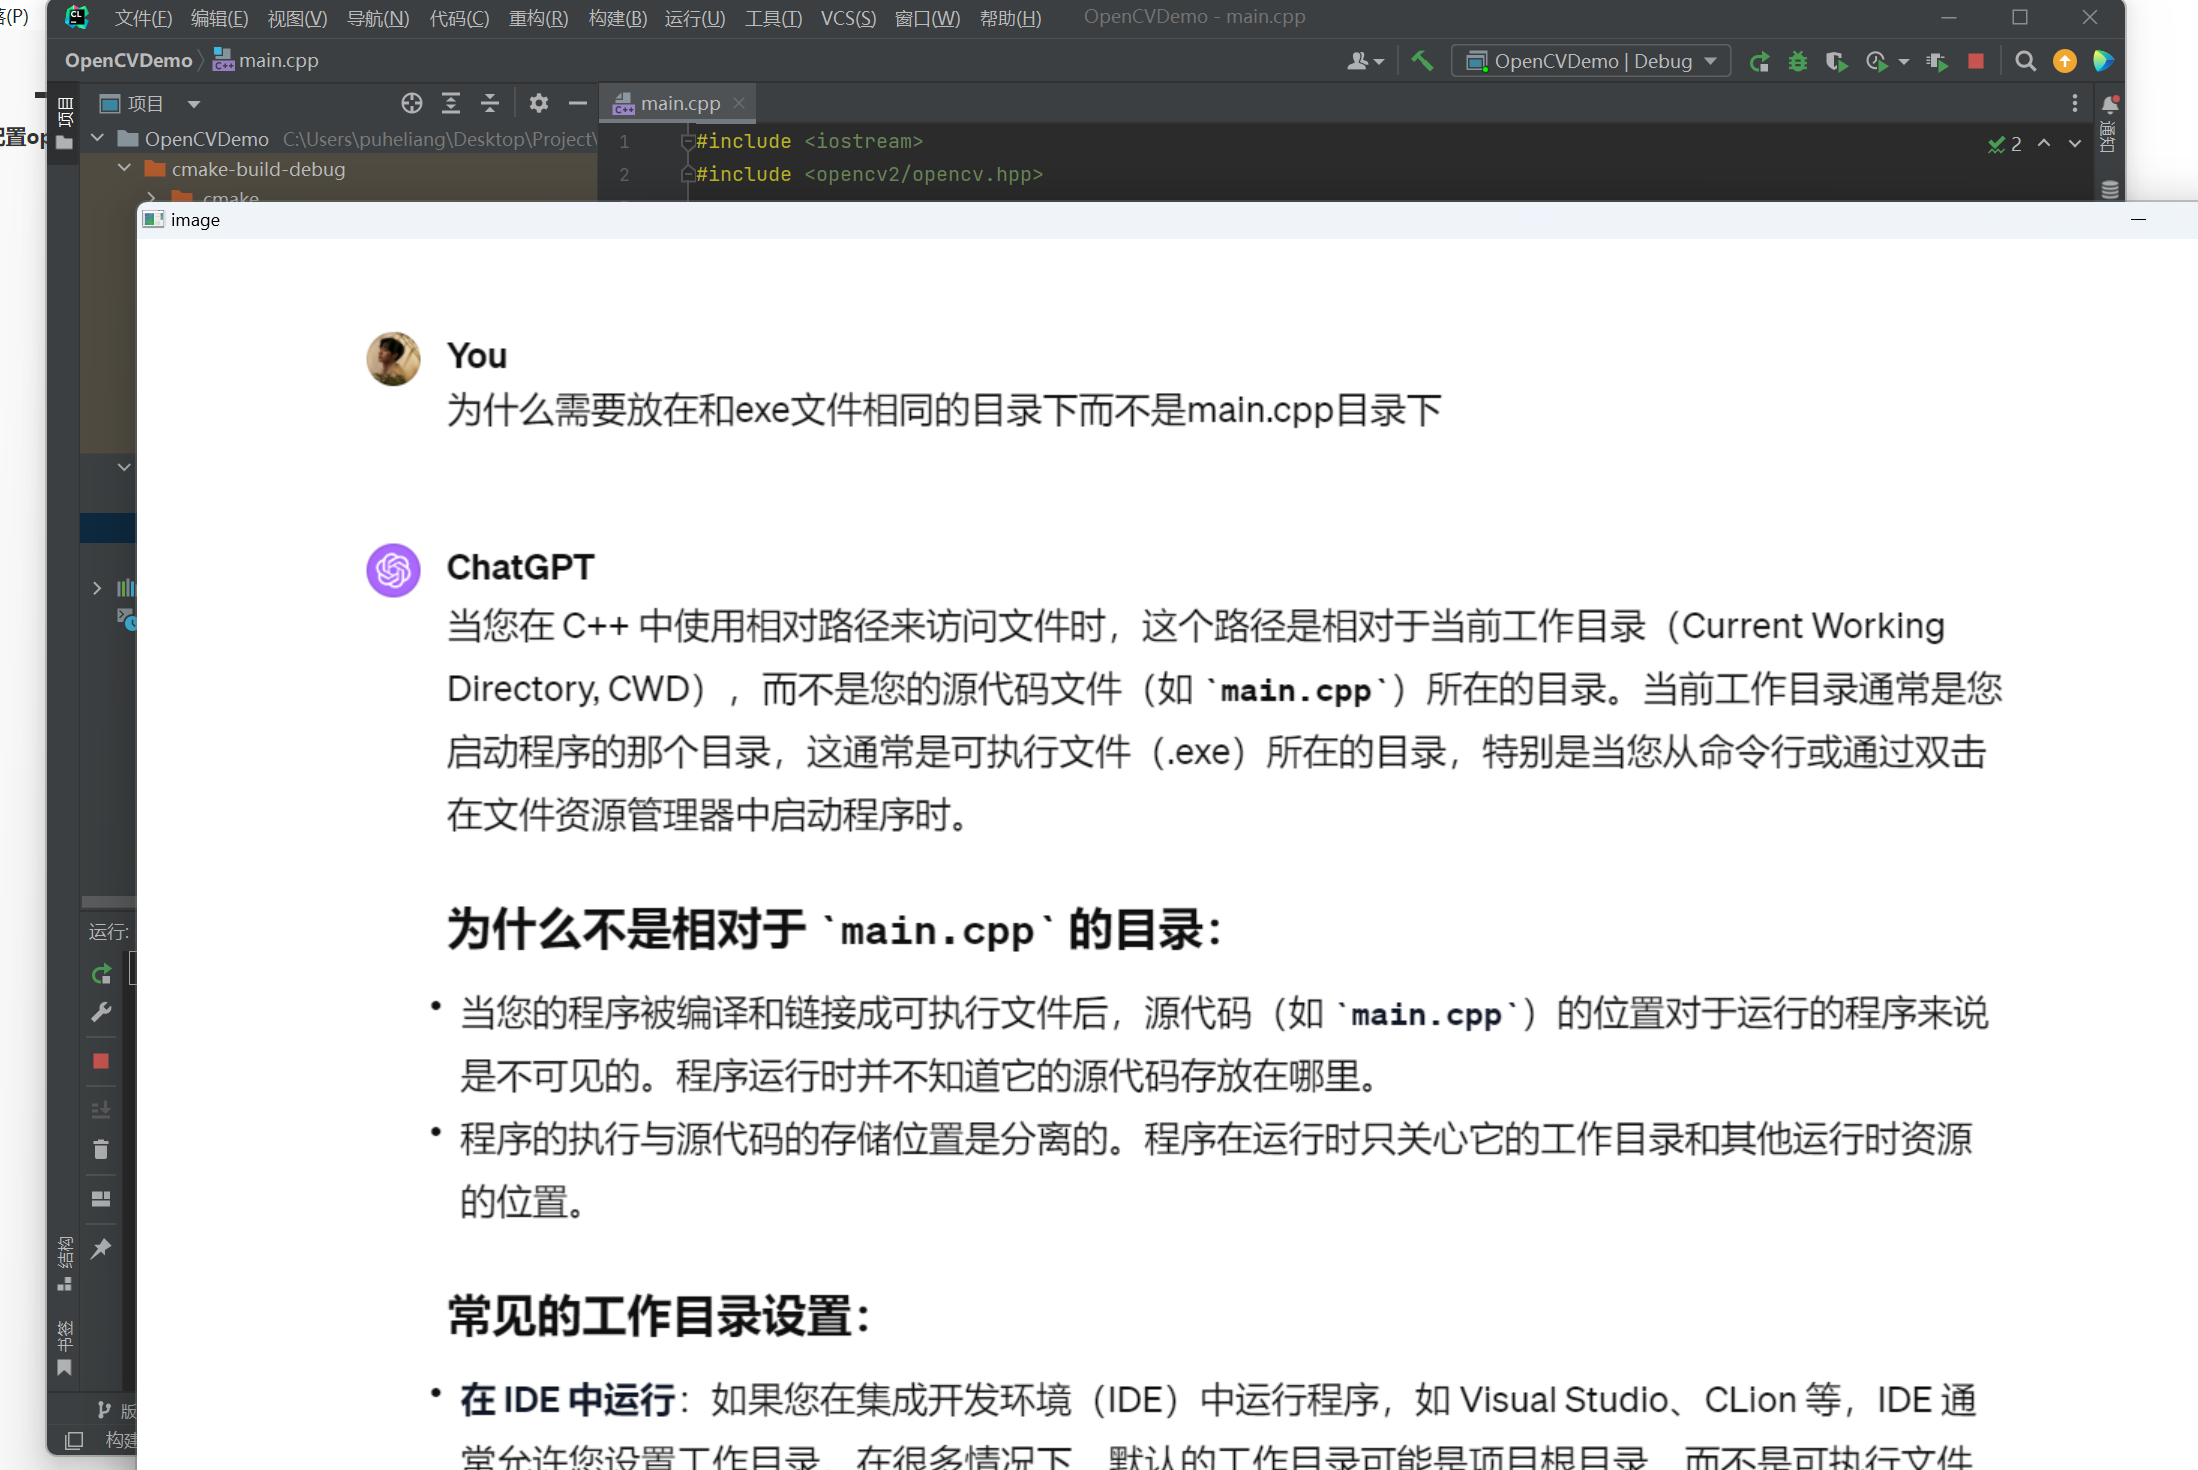The width and height of the screenshot is (2198, 1470).
Task: Close the main.cpp editor tab
Action: coord(739,103)
